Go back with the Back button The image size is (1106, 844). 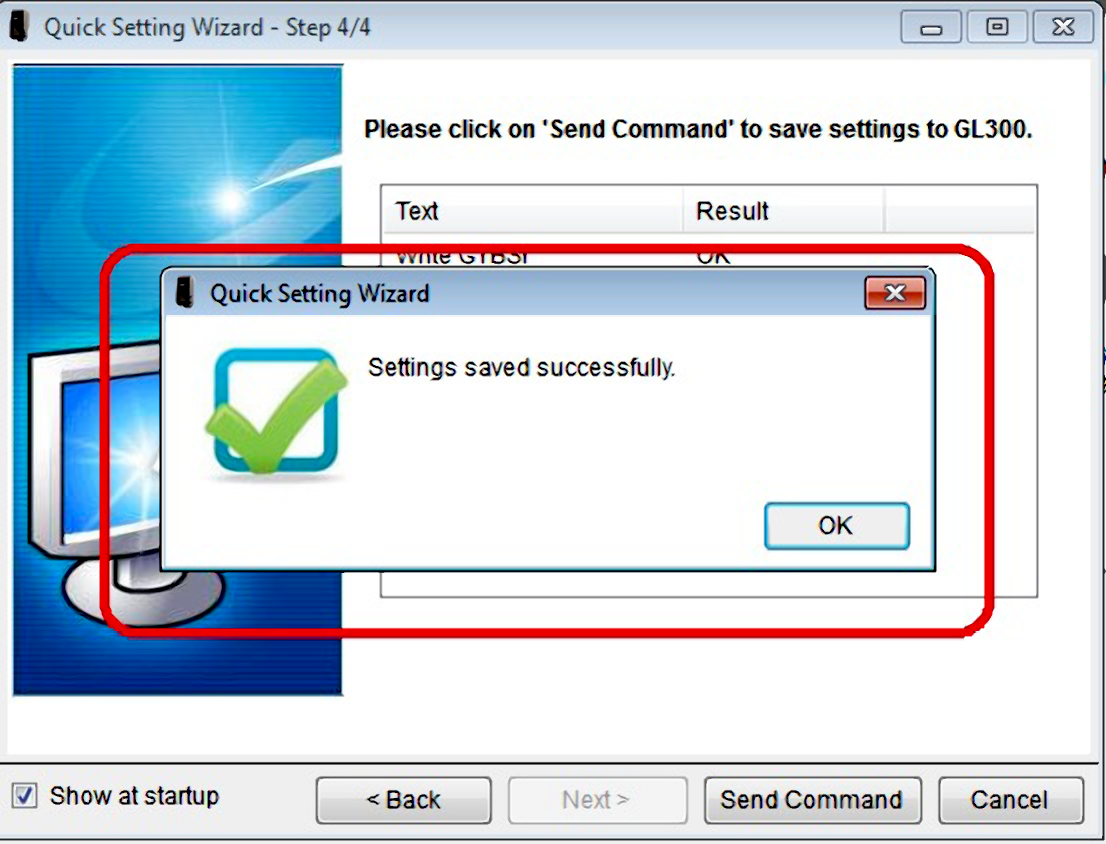point(403,800)
